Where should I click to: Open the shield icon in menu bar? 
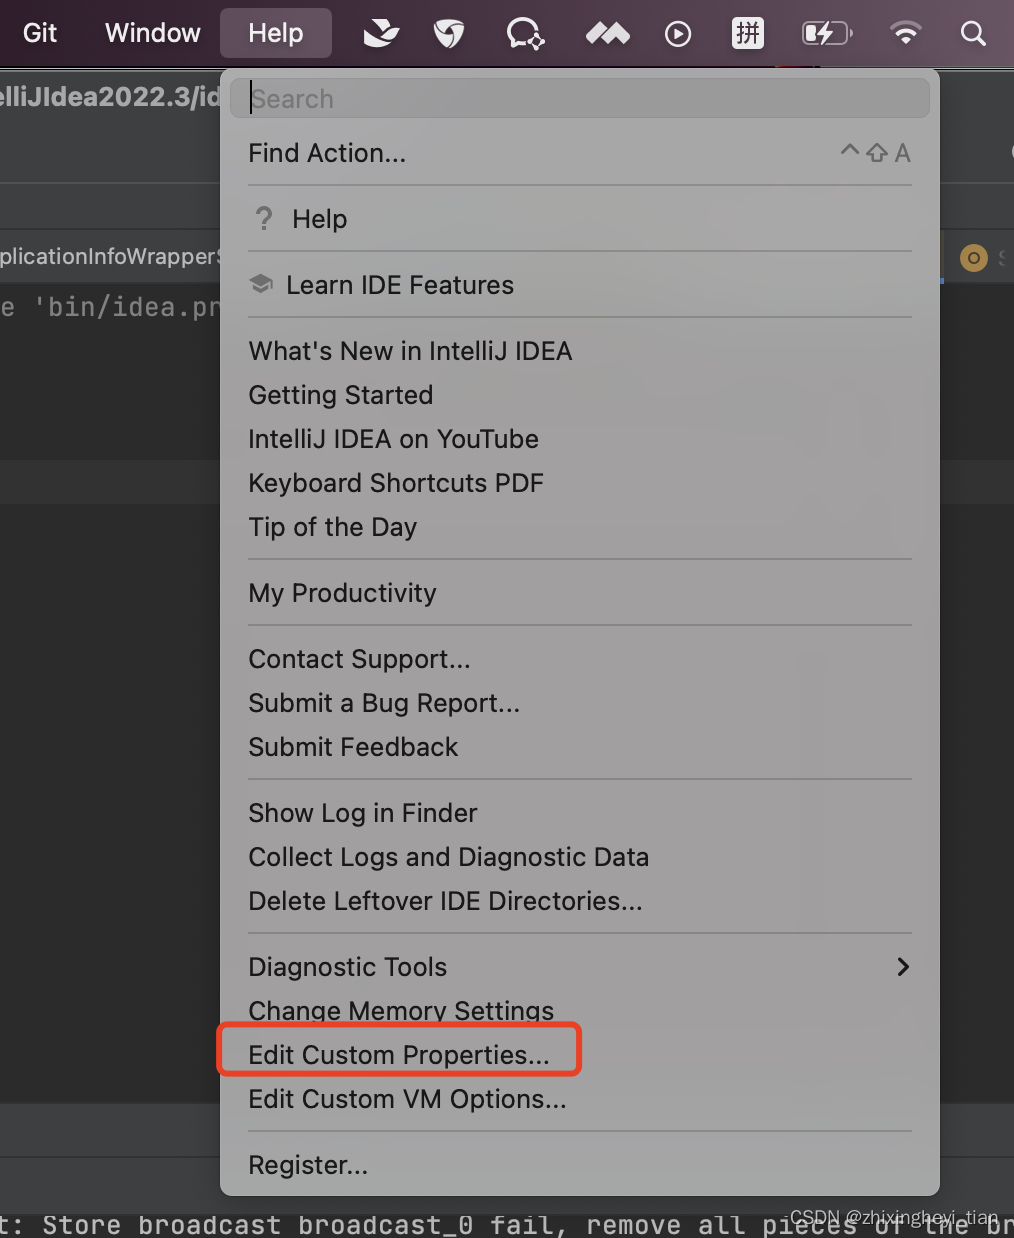(x=450, y=34)
